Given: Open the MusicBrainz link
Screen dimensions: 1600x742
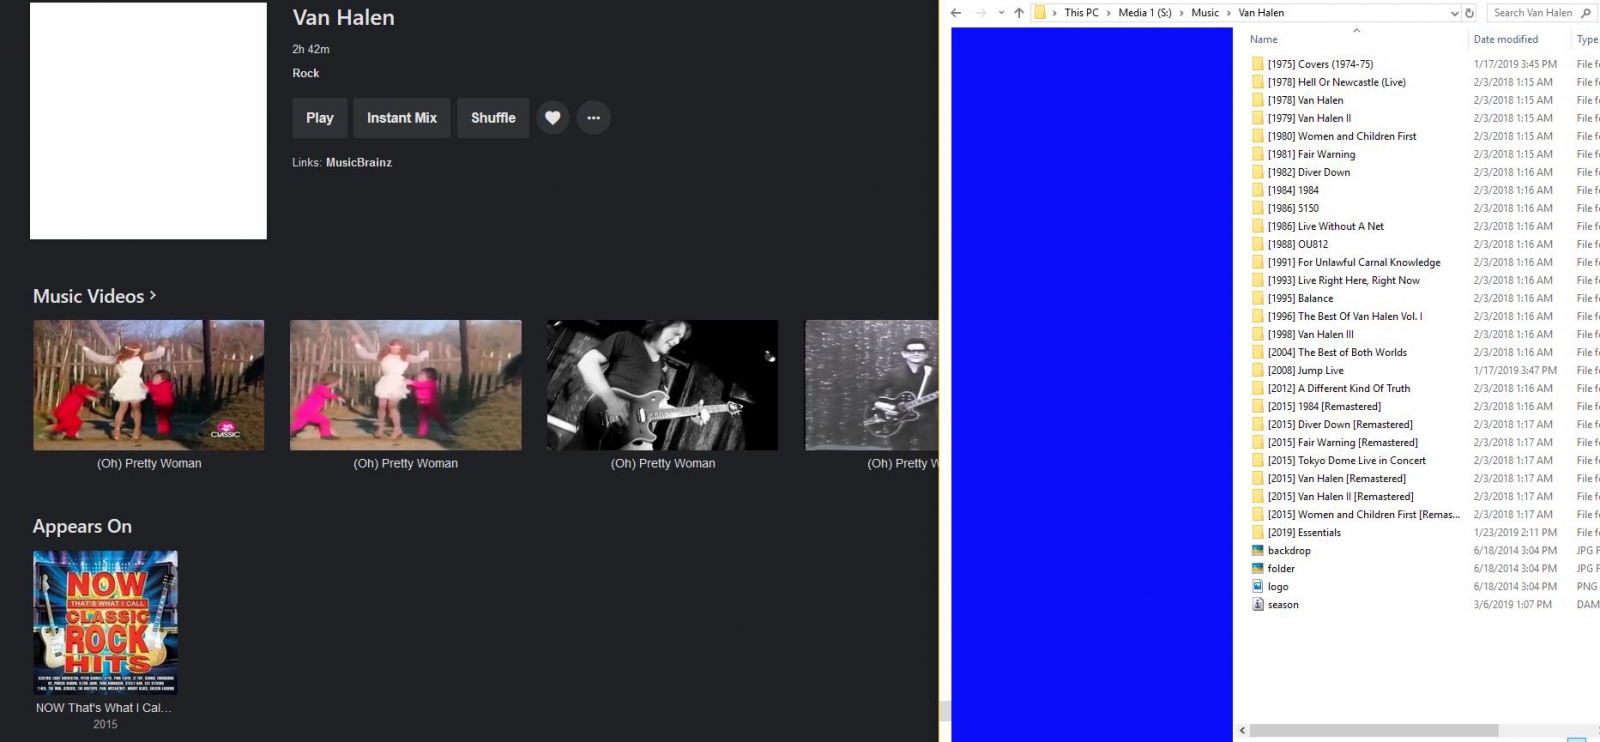Looking at the screenshot, I should click(x=359, y=162).
